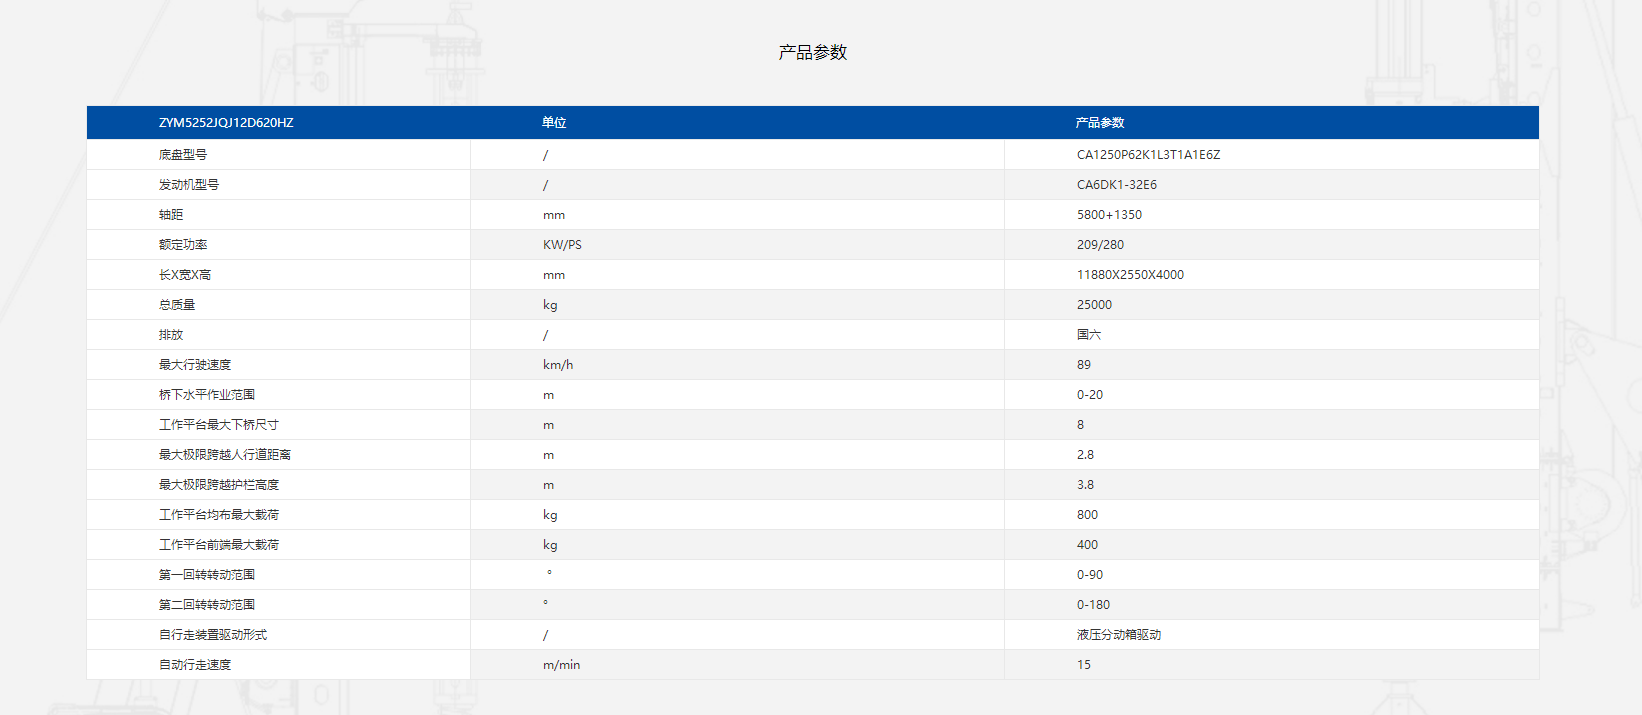Click value CA1250P62K1L3T1A1E6Z

1148,155
